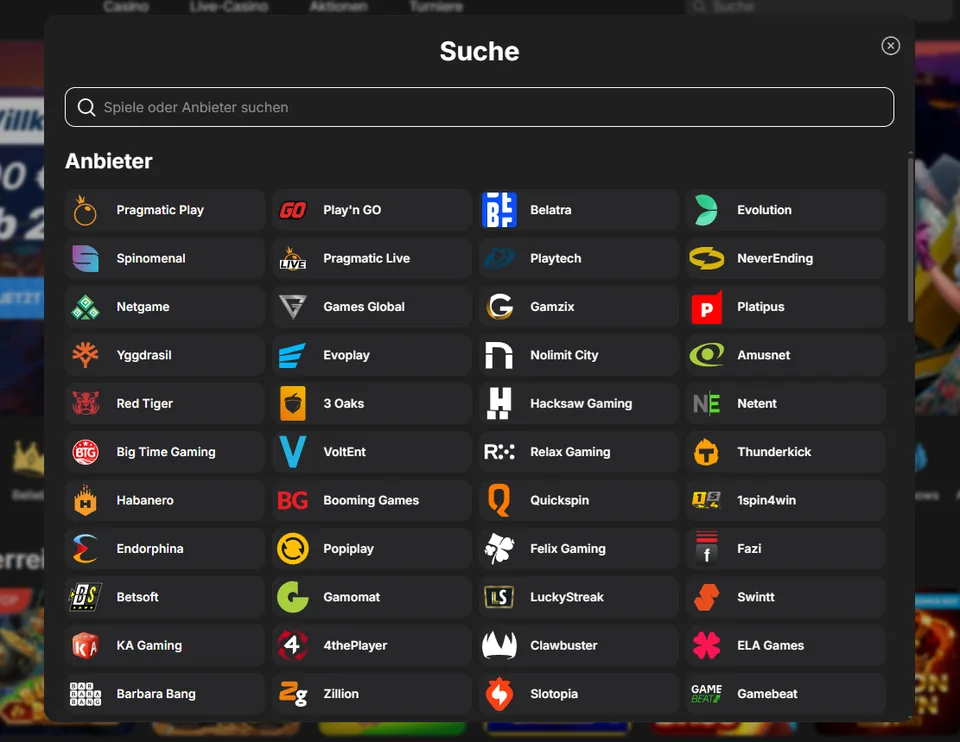The height and width of the screenshot is (742, 960).
Task: Click the NeverEnding yellow logo
Action: [x=706, y=258]
